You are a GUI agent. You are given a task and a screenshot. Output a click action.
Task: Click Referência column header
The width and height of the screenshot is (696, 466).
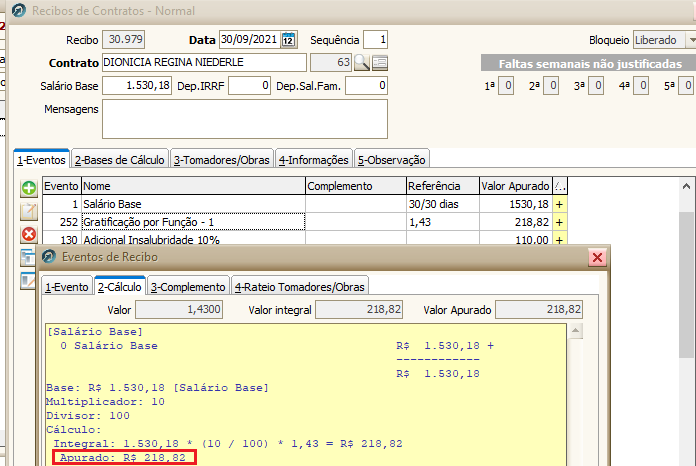[x=443, y=186]
